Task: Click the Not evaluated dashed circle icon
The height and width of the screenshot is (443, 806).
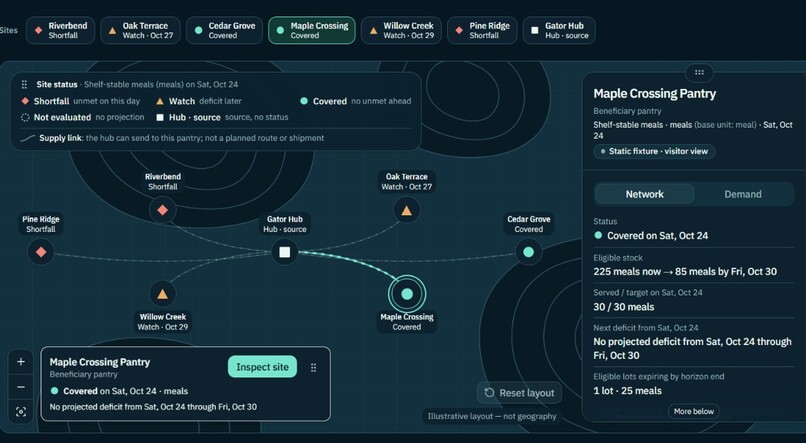Action: point(25,117)
